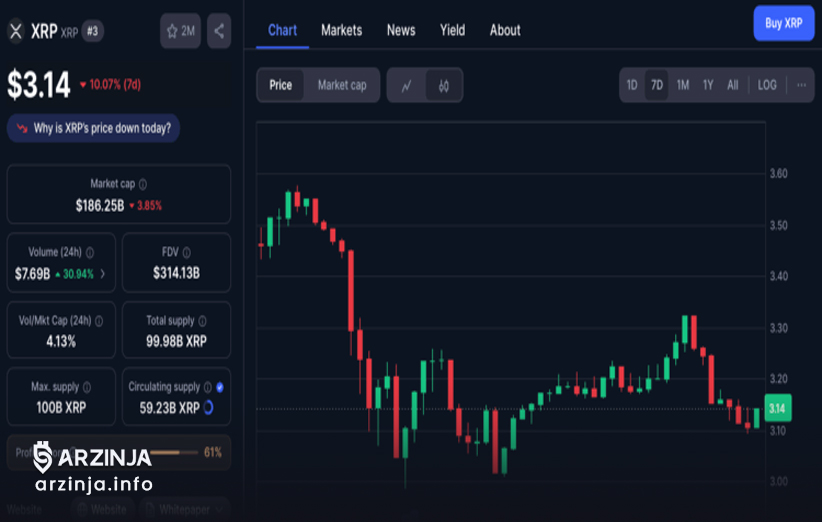Screen dimensions: 822x522
Task: Open the News tab
Action: pos(401,30)
